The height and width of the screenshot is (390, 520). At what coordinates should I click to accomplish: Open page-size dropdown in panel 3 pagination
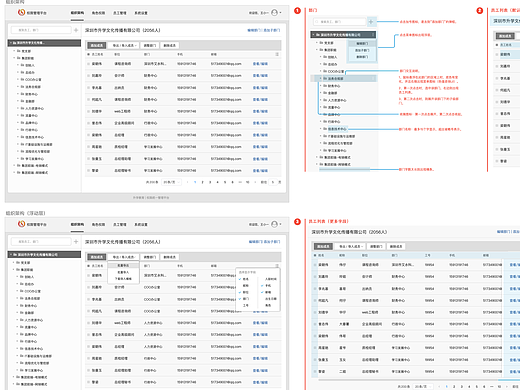tap(423, 387)
